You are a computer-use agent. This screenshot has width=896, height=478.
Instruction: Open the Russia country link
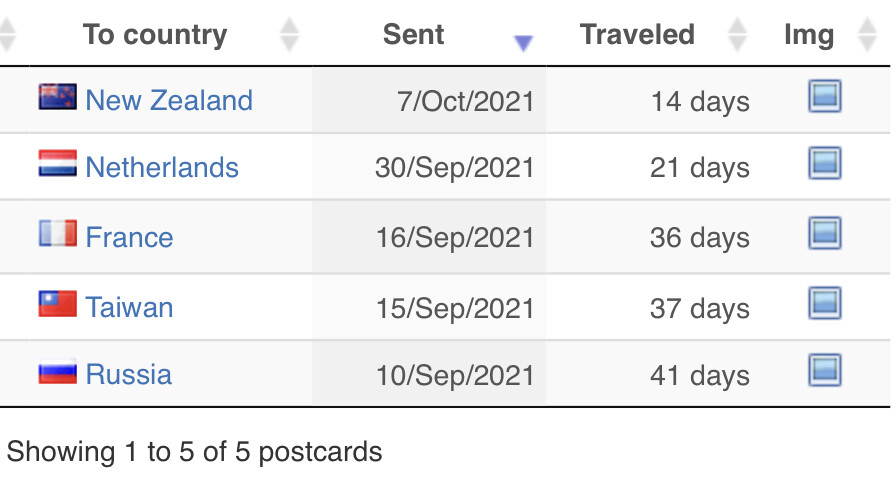(x=129, y=374)
